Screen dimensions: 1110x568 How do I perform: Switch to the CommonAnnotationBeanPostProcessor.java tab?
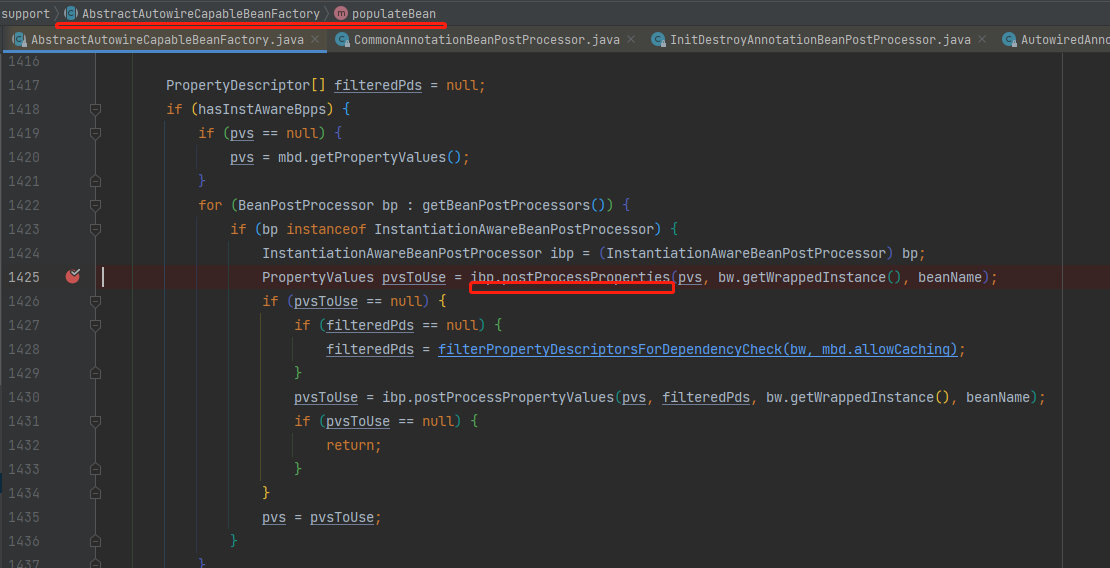[486, 40]
